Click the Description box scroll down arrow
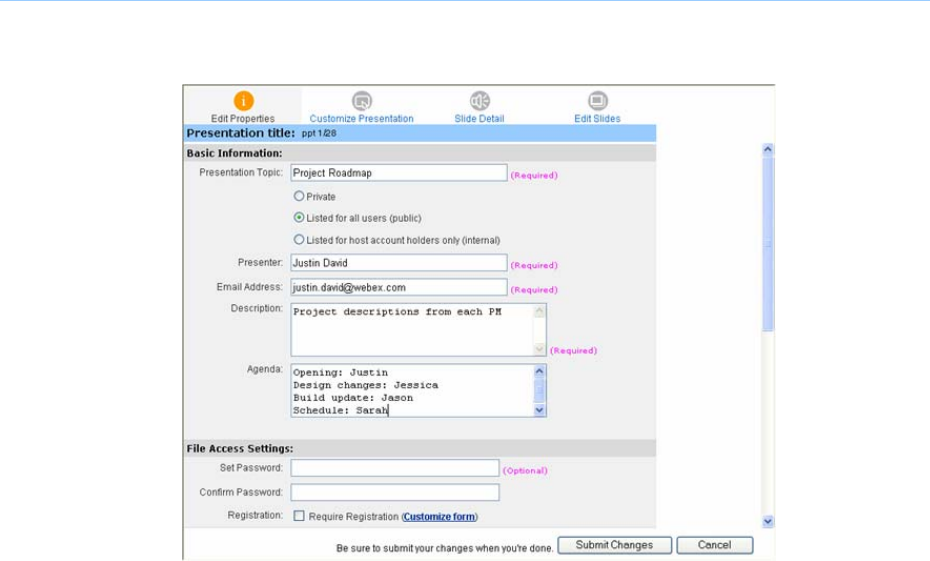The width and height of the screenshot is (930, 561). pyautogui.click(x=539, y=349)
